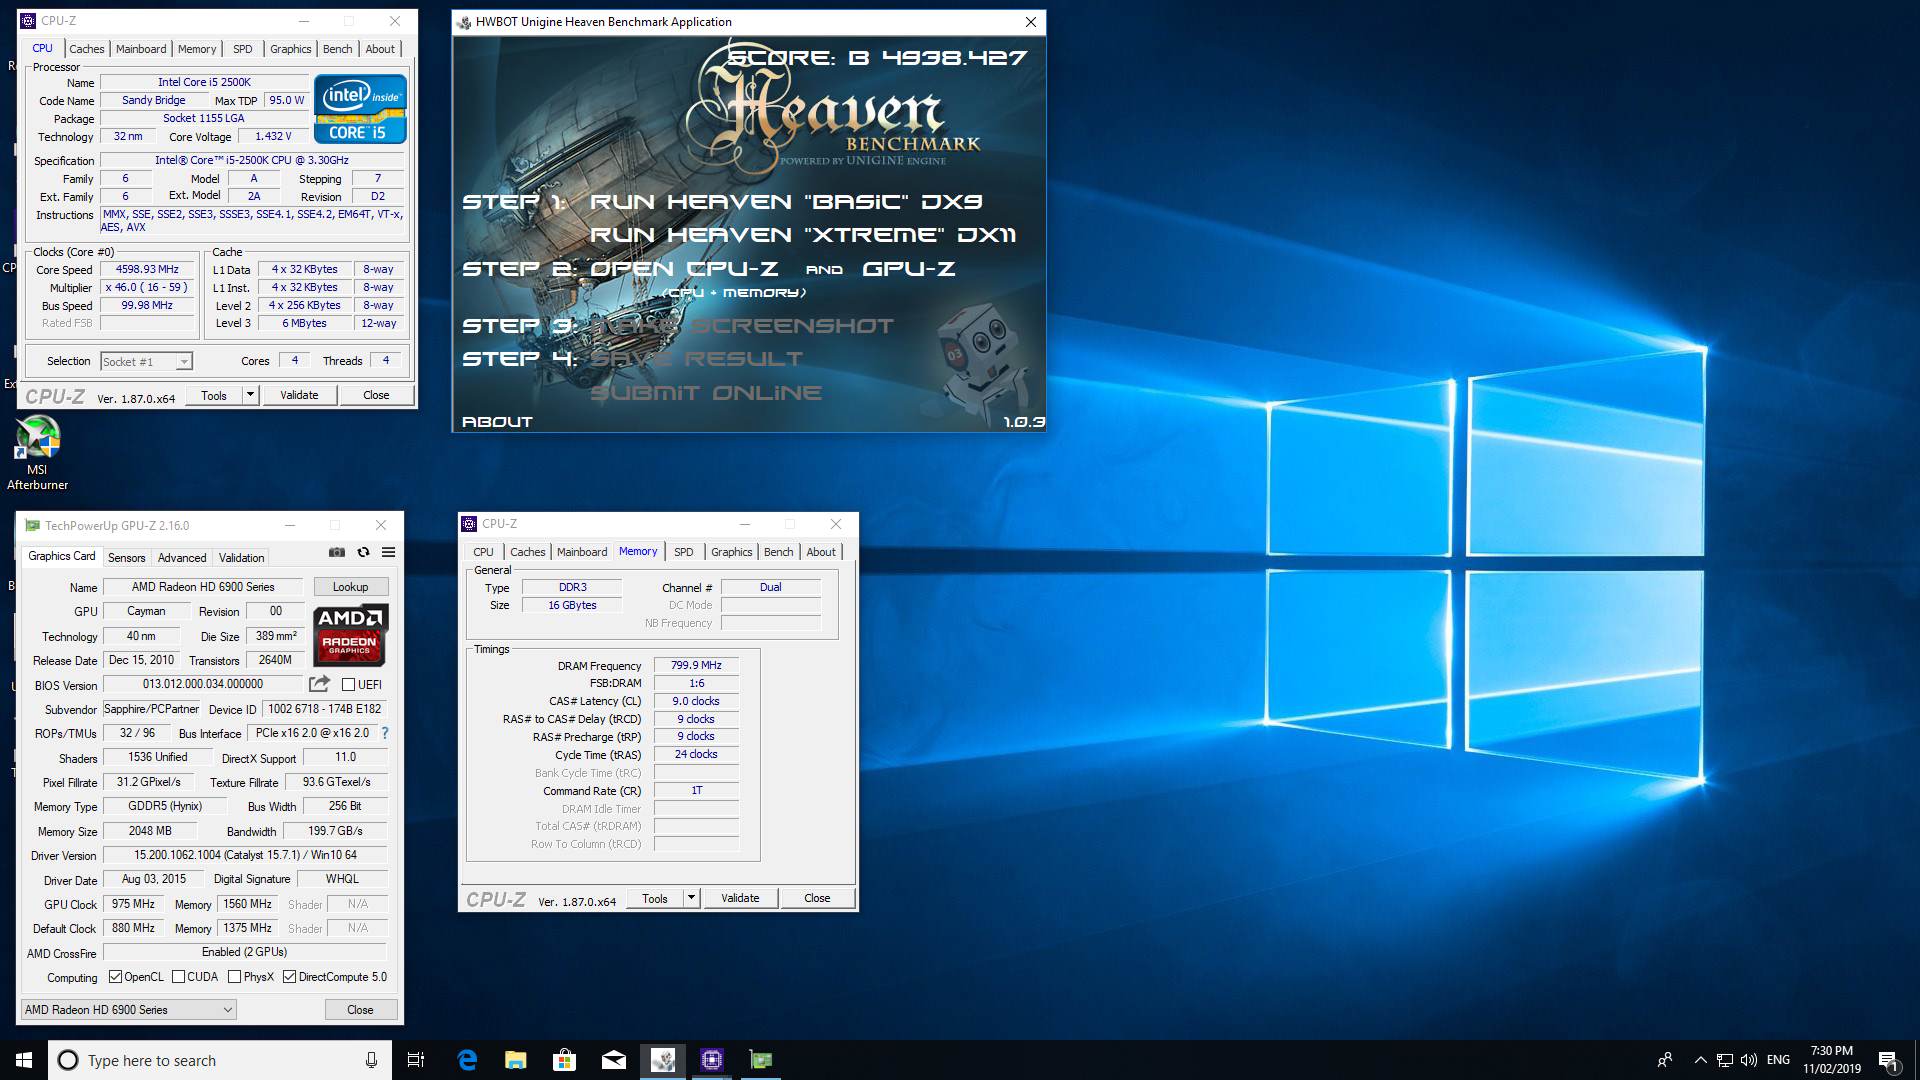The image size is (1920, 1080).
Task: Click Save Result in Heaven app
Action: tap(697, 359)
